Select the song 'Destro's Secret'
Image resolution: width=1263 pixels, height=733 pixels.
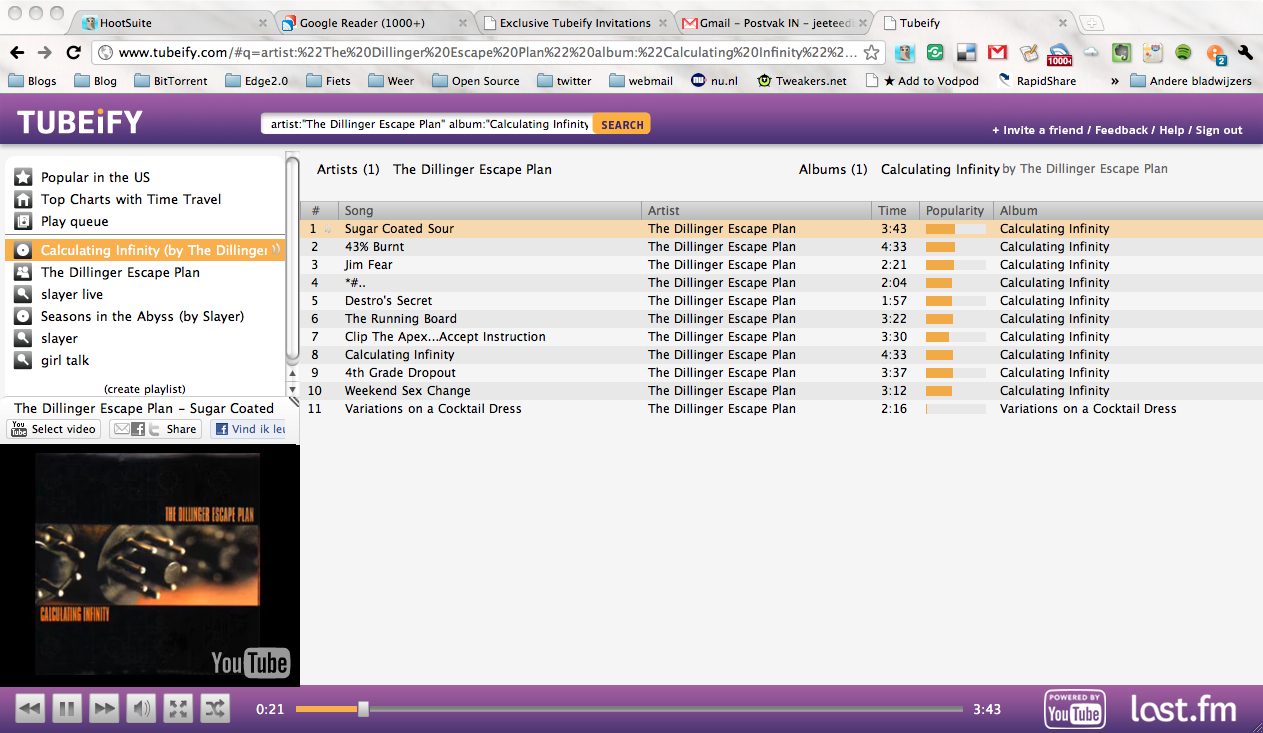tap(389, 301)
